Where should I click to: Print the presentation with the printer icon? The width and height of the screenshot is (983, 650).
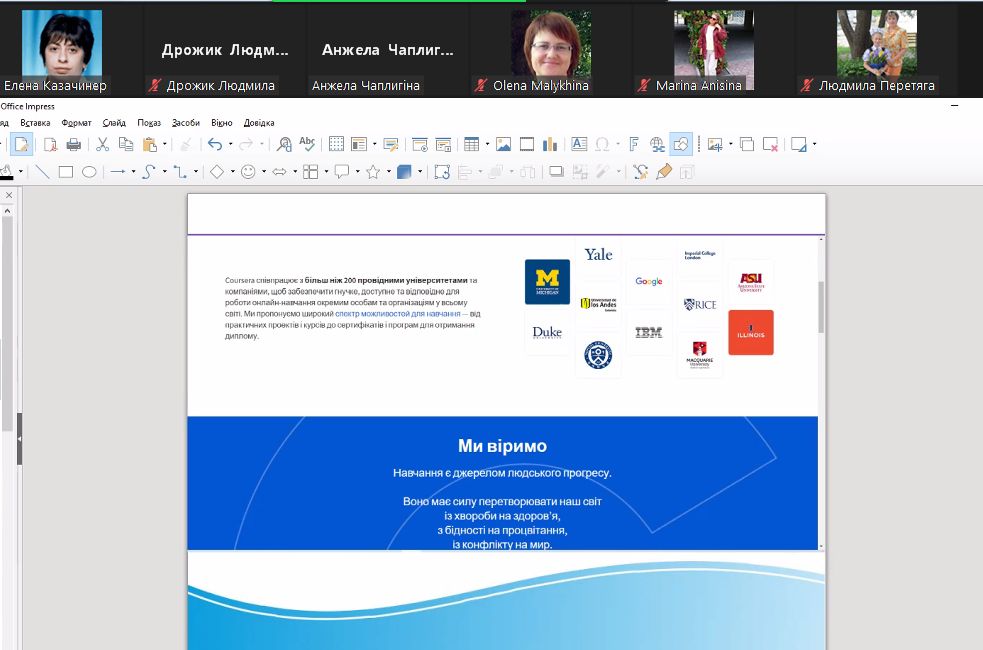coord(73,145)
